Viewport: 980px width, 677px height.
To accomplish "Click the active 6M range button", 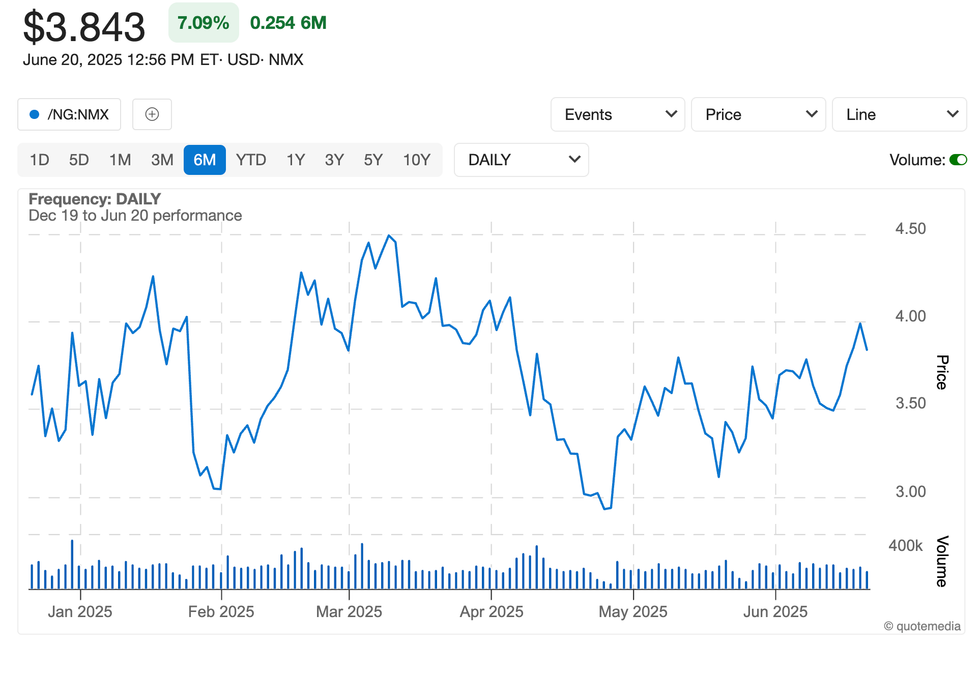I will [x=205, y=160].
